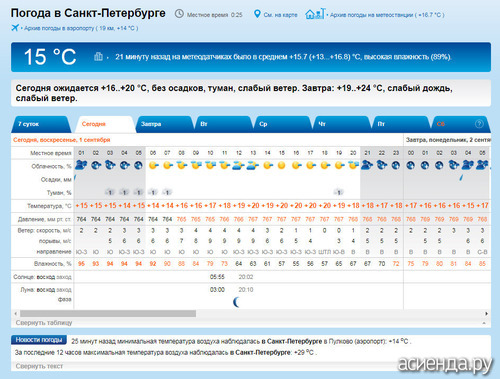The width and height of the screenshot is (500, 379).
Task: Click the Температура, °C row label
Action: pyautogui.click(x=49, y=206)
